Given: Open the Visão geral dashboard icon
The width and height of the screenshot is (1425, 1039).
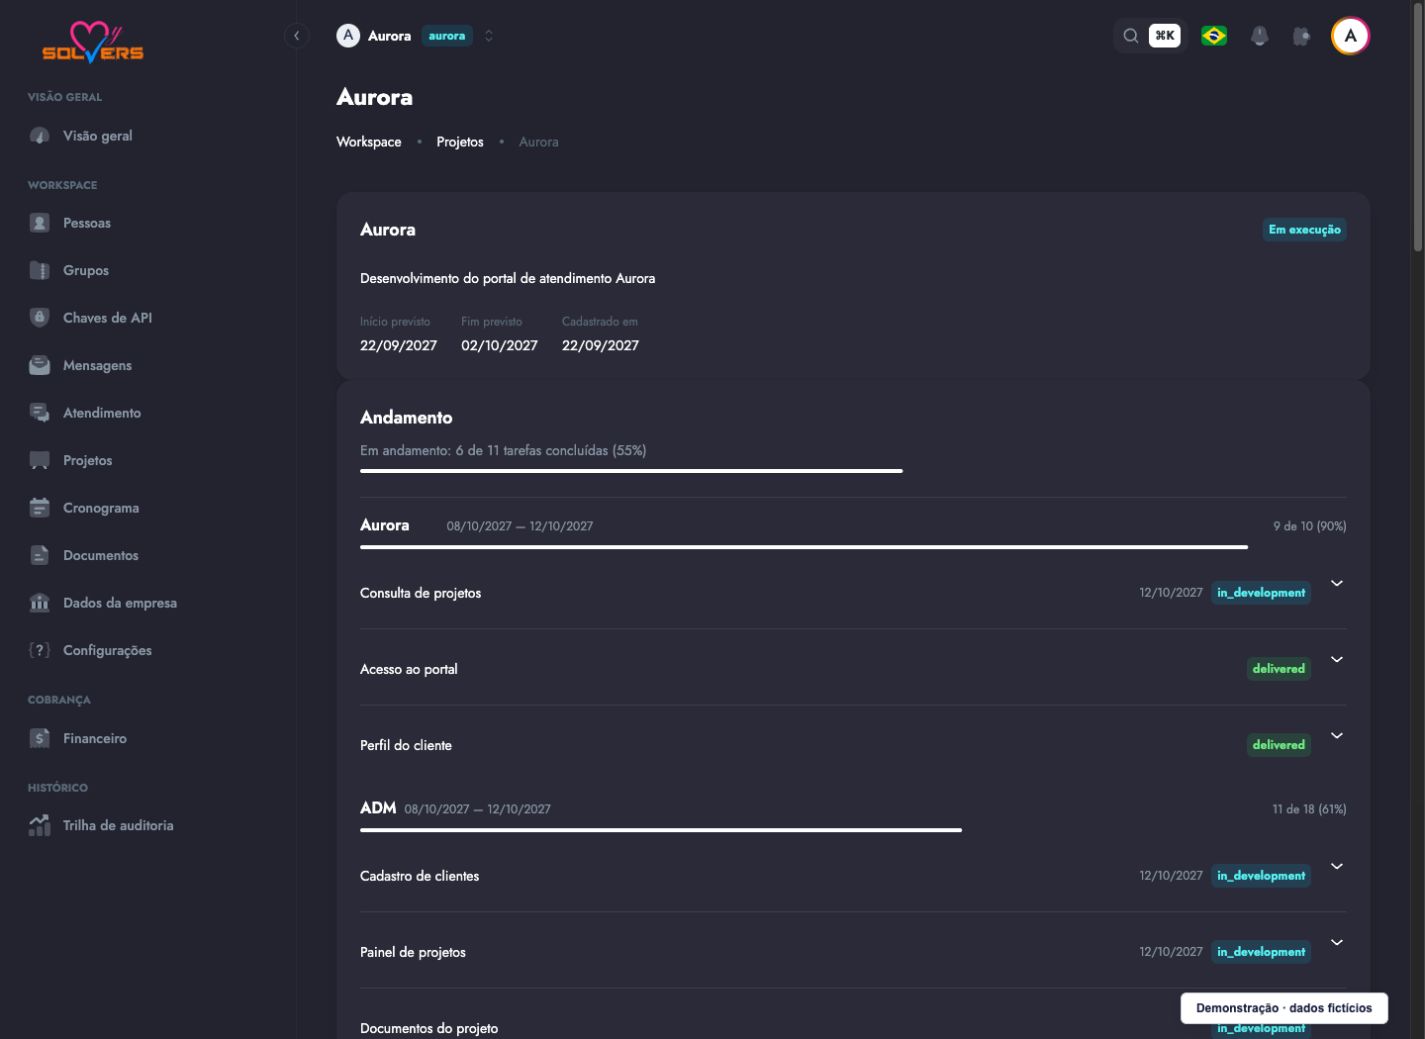Looking at the screenshot, I should pos(39,136).
